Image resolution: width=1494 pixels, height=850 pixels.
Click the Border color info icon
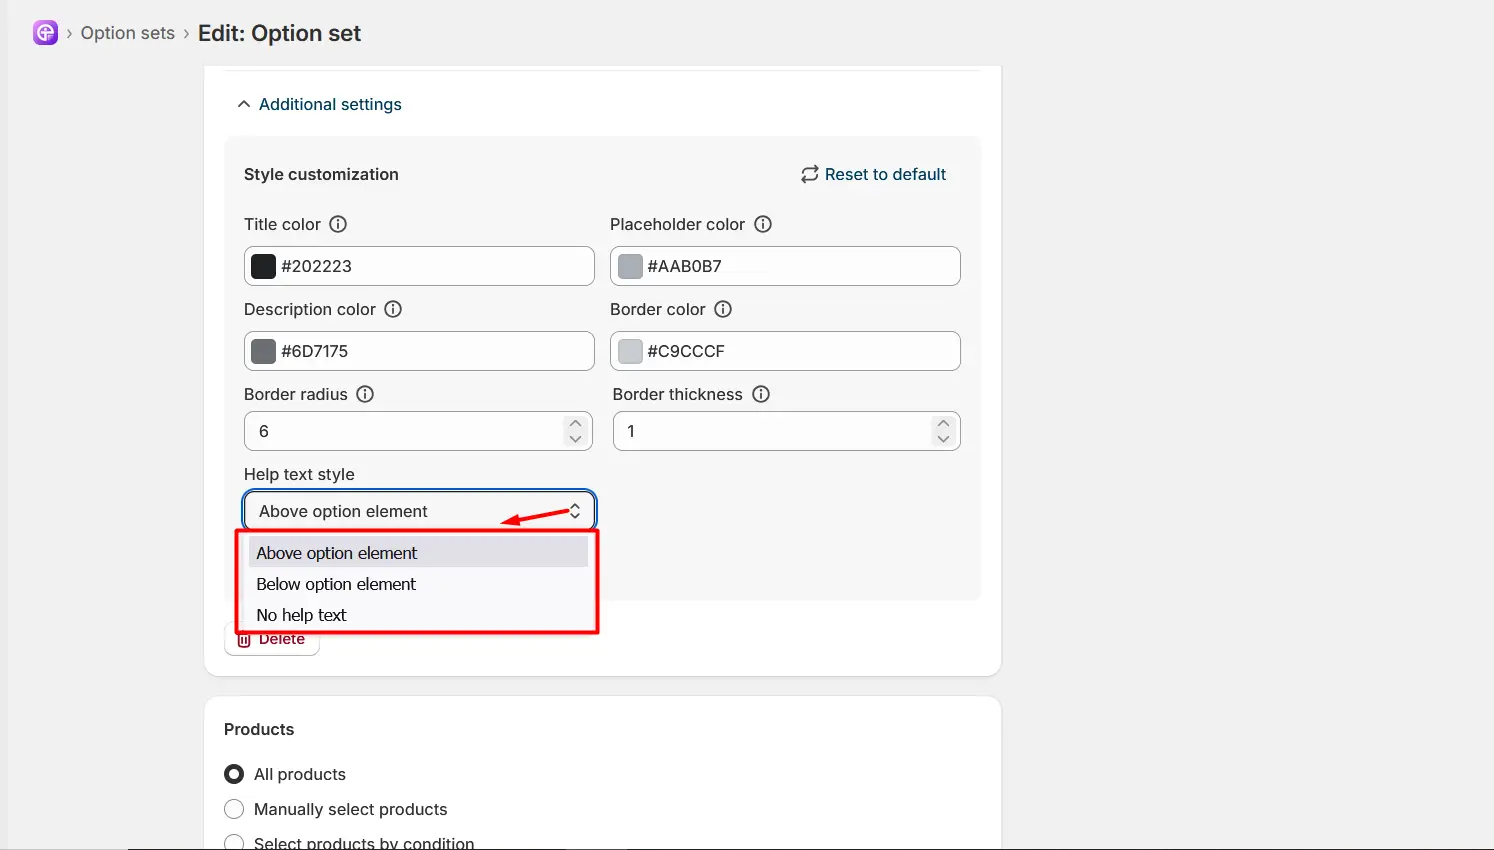(723, 309)
